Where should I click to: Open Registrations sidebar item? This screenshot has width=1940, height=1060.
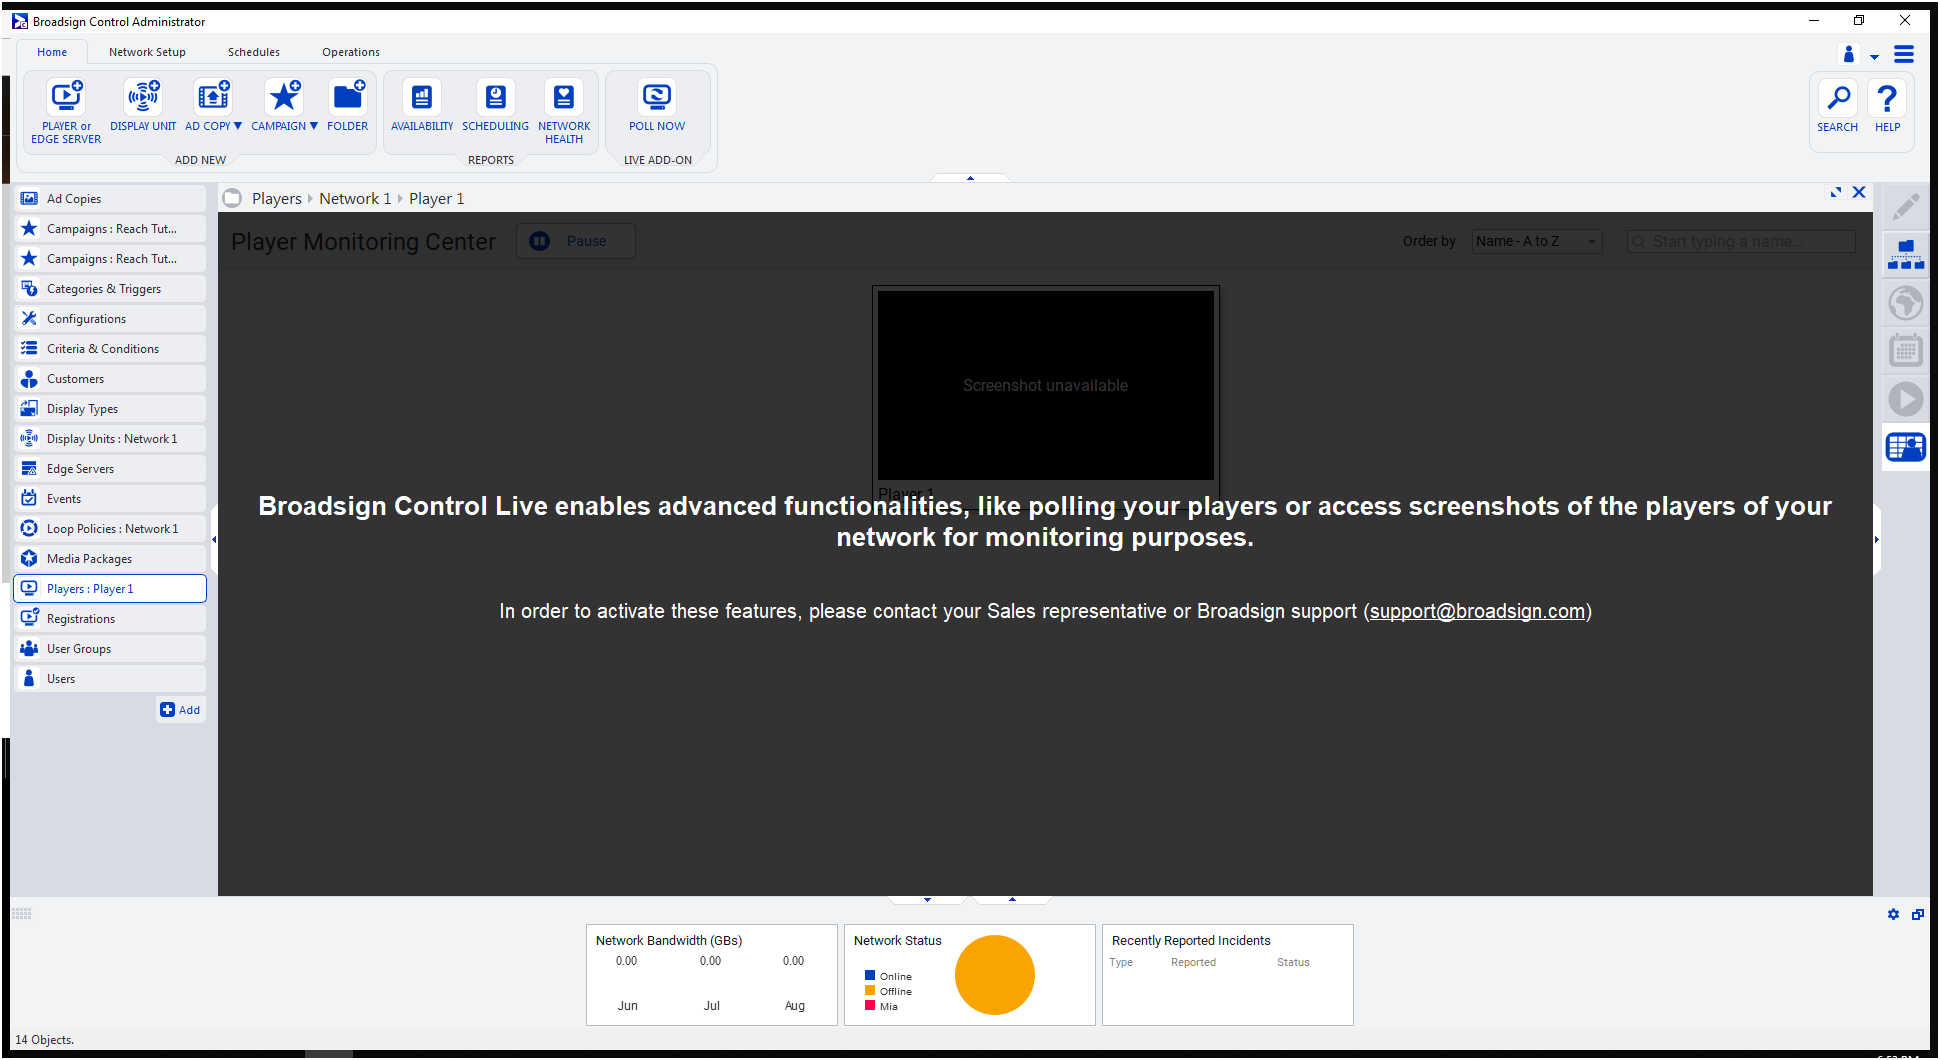tap(110, 619)
